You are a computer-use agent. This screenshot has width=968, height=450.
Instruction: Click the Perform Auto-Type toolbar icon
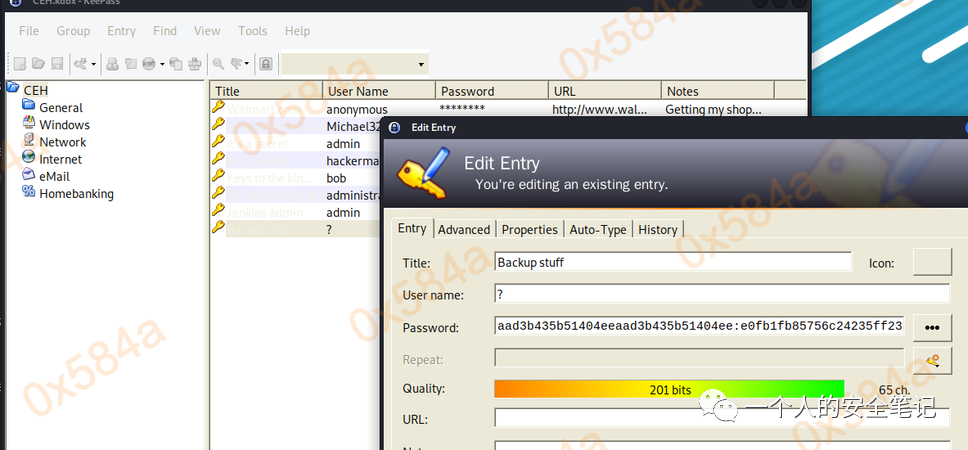pos(195,64)
